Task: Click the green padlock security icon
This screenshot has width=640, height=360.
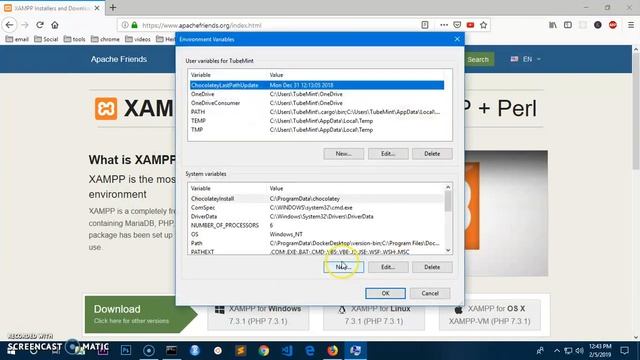Action: [134, 25]
